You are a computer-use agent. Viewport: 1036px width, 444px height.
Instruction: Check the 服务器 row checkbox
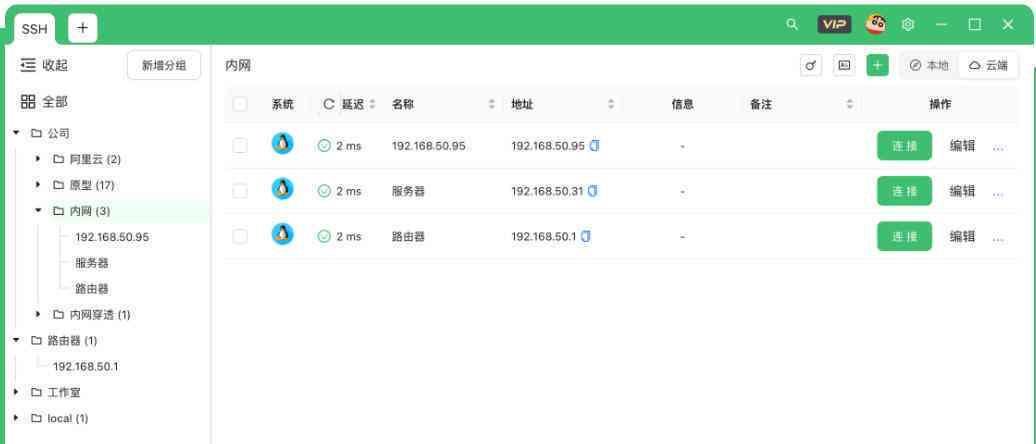(x=240, y=191)
